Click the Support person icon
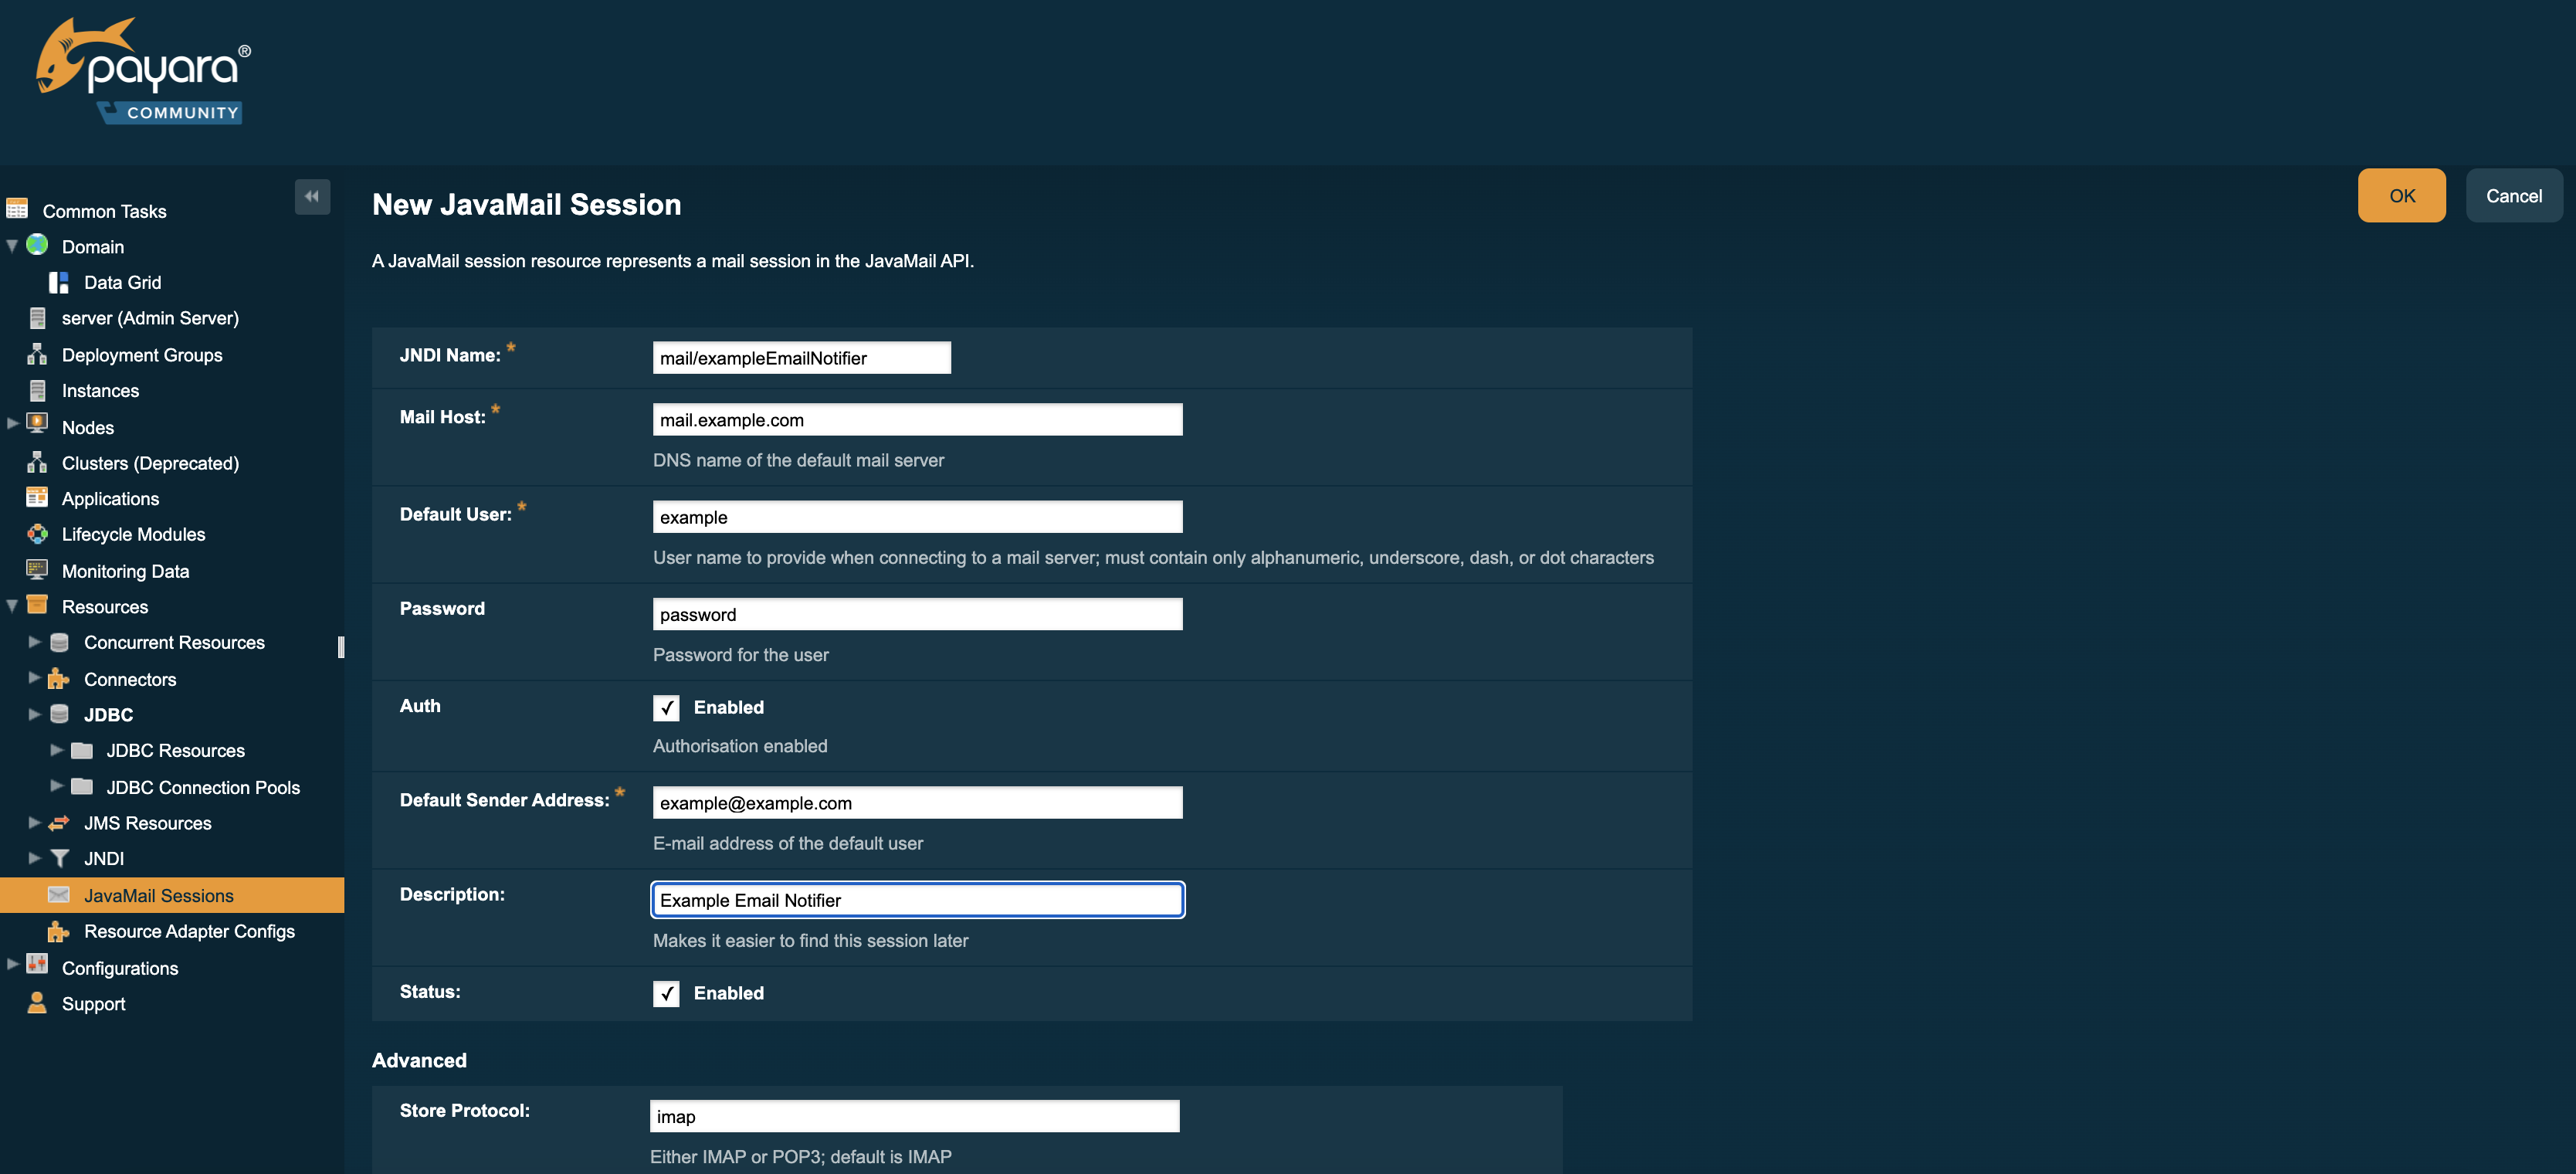This screenshot has height=1174, width=2576. [37, 1003]
